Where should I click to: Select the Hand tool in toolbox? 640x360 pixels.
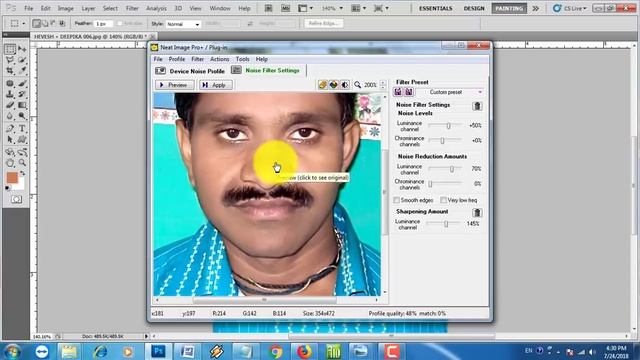(10, 163)
